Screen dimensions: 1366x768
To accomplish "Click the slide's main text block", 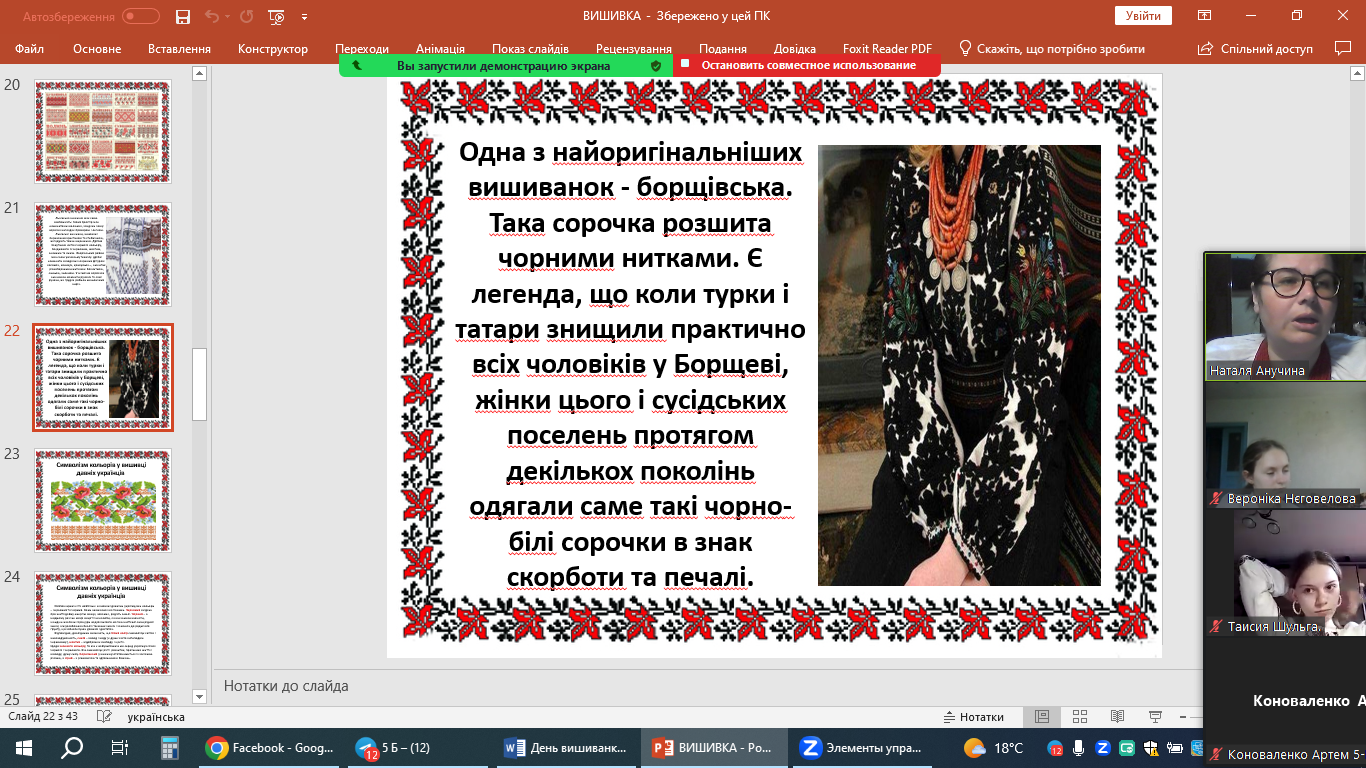I will (630, 365).
